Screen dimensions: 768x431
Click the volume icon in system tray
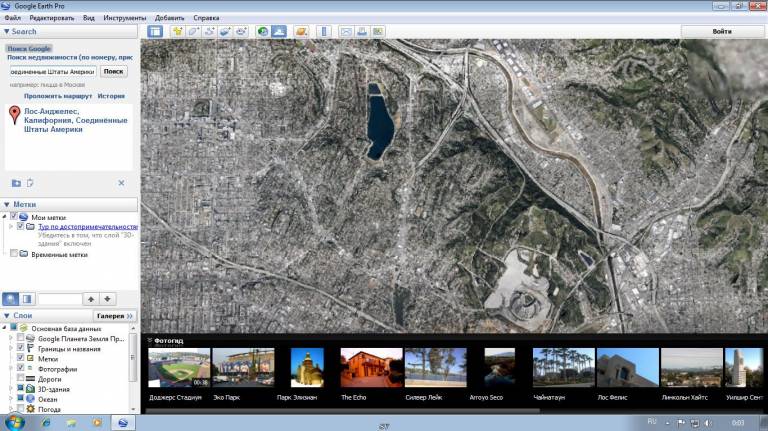click(x=708, y=423)
